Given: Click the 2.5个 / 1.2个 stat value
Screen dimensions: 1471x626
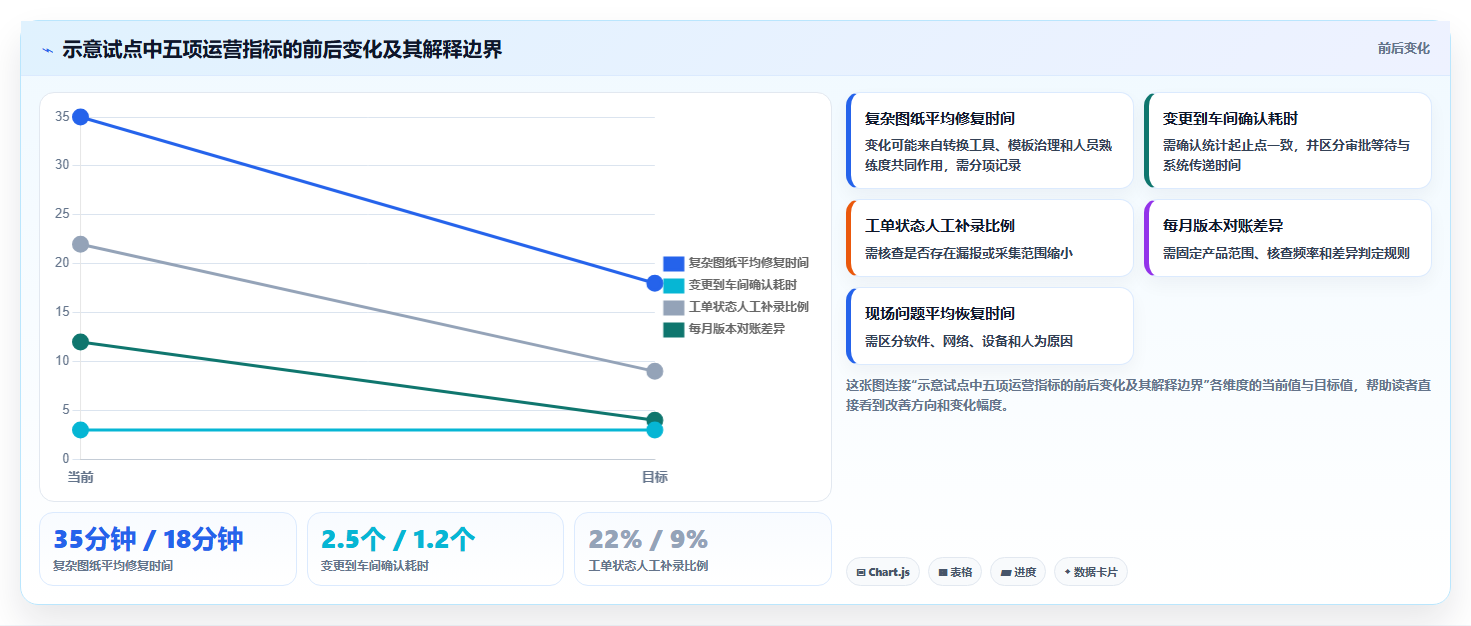Looking at the screenshot, I should 398,539.
